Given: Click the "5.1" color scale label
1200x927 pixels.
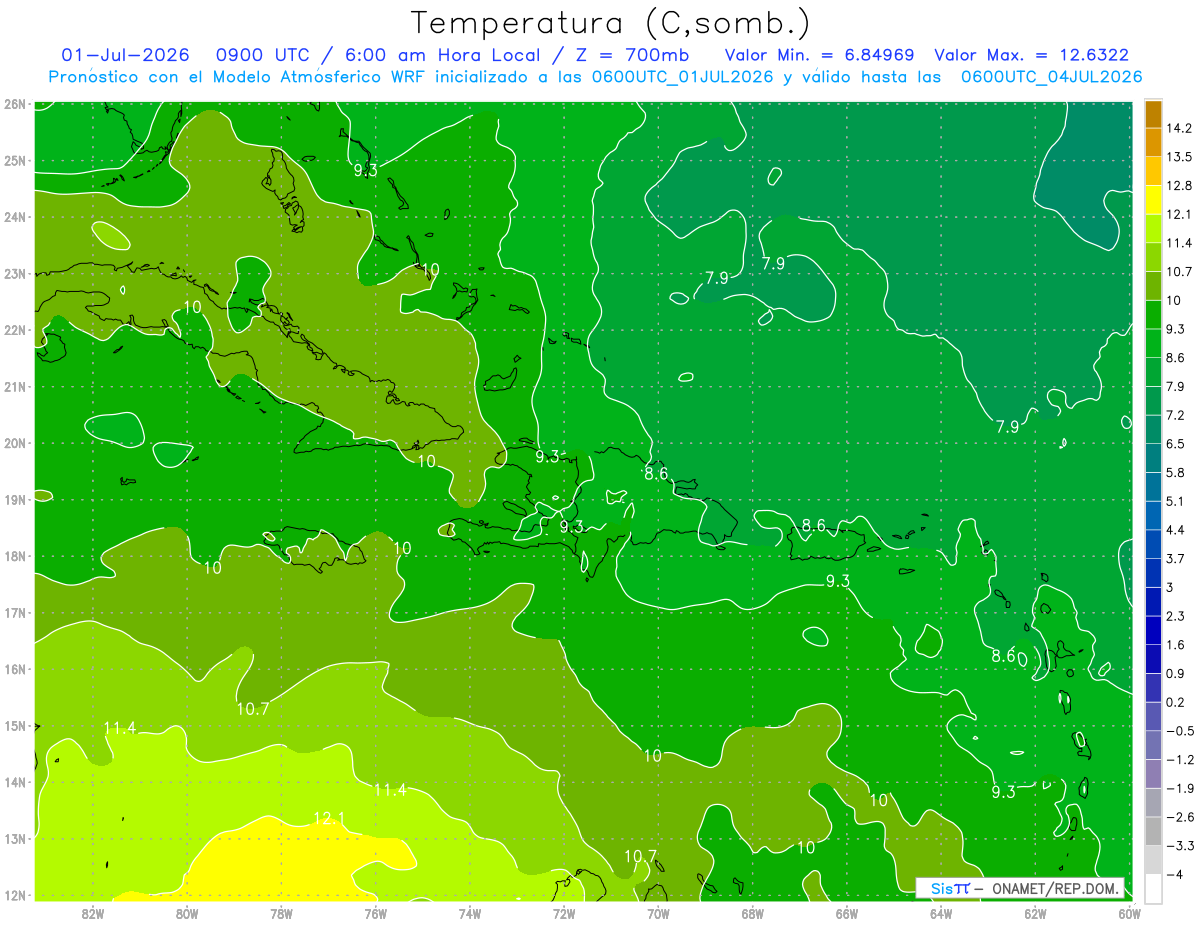Looking at the screenshot, I should tap(1177, 501).
